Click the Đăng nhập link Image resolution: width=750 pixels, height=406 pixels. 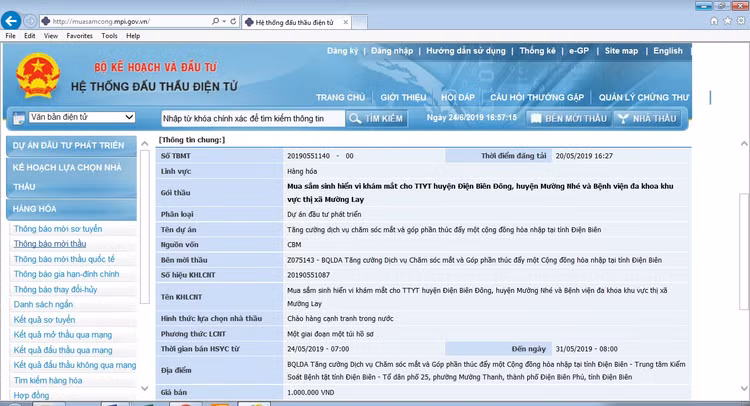(391, 51)
